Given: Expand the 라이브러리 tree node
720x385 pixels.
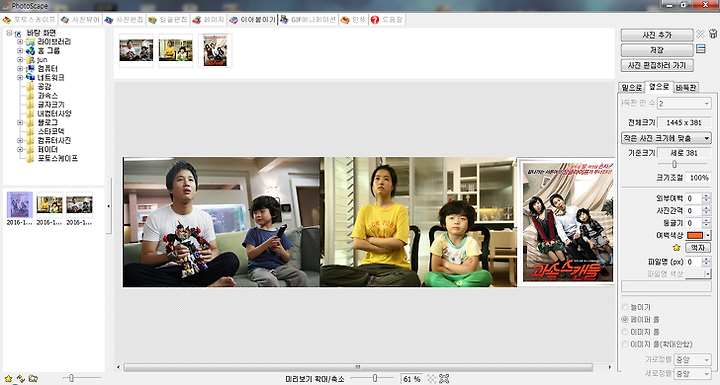Looking at the screenshot, I should pyautogui.click(x=20, y=42).
